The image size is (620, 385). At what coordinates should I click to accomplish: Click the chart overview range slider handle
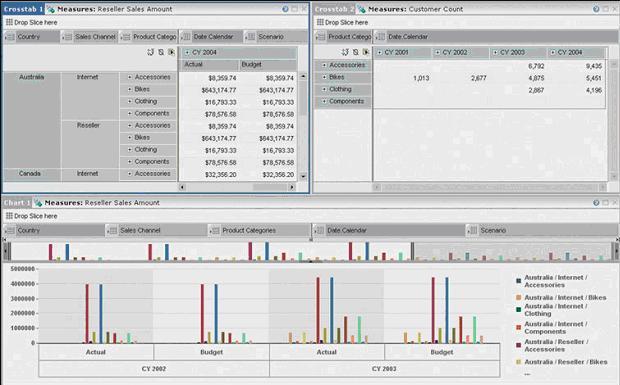[x=412, y=251]
